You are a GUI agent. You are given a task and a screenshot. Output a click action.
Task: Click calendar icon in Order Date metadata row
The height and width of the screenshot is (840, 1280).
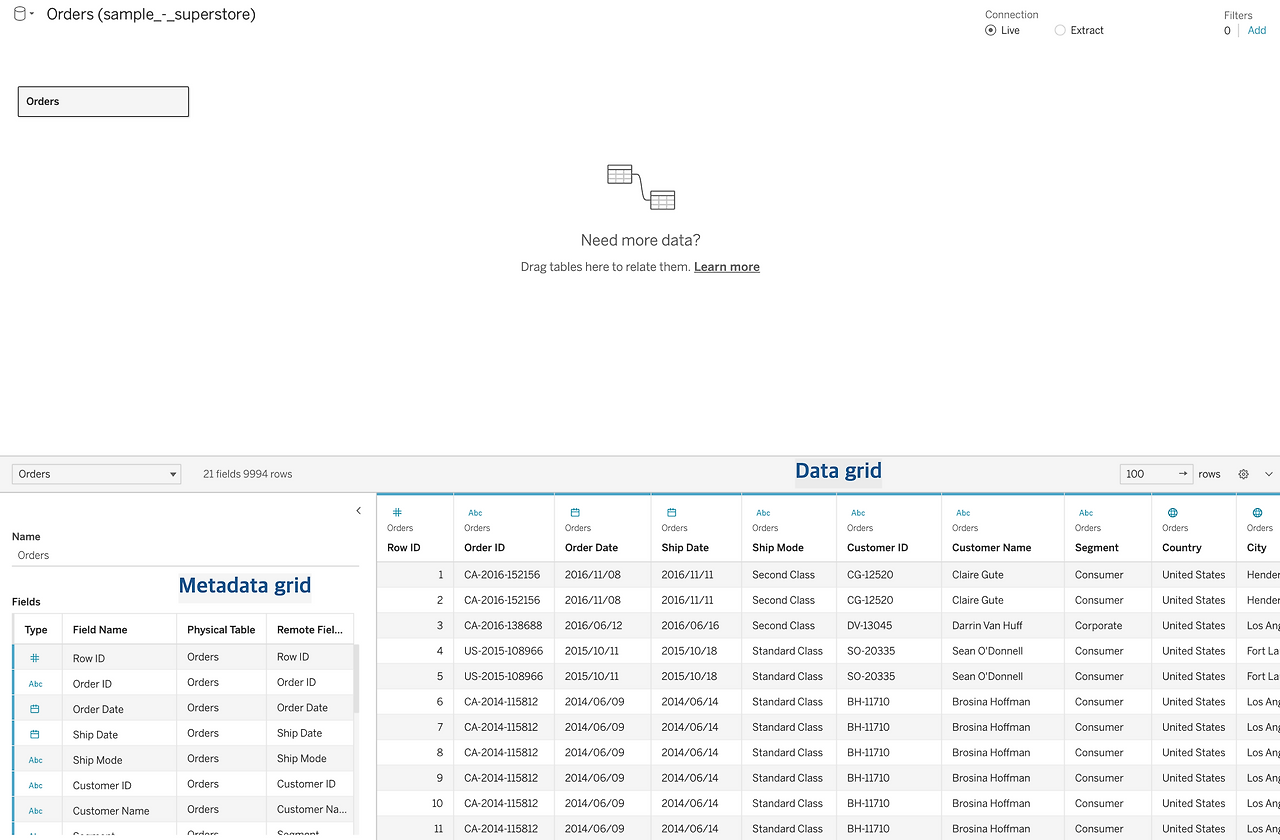(x=35, y=709)
